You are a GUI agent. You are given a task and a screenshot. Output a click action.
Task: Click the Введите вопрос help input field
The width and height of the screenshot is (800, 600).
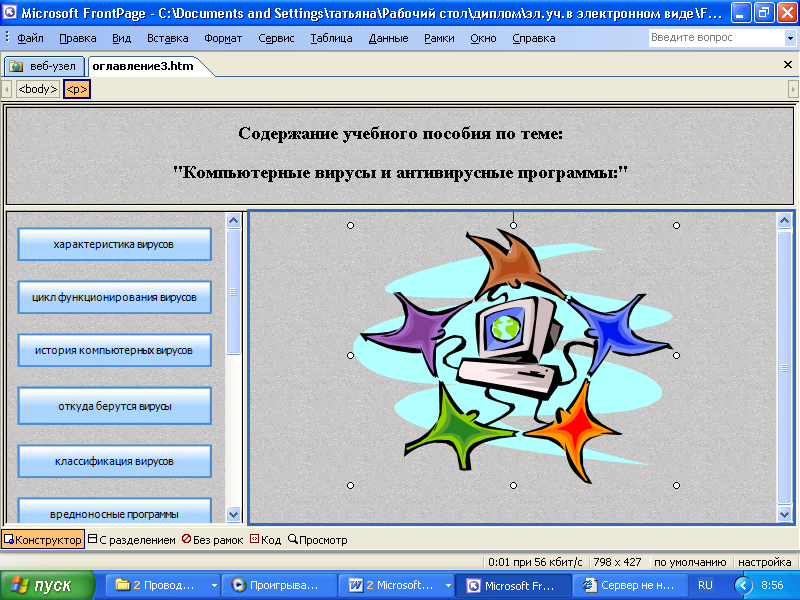(716, 38)
